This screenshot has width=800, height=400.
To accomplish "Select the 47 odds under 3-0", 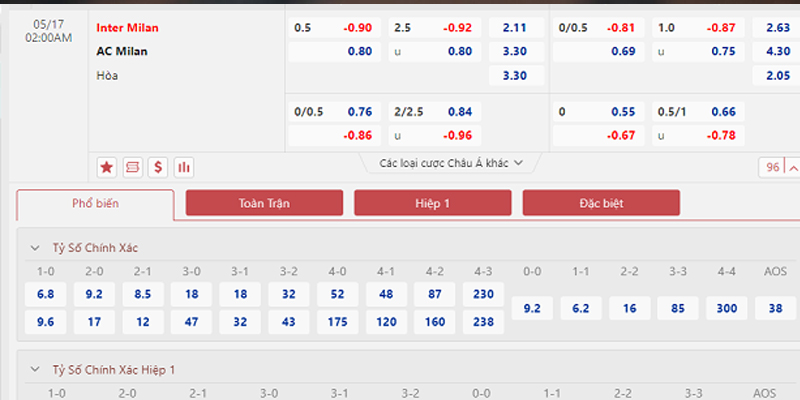I will 191,322.
